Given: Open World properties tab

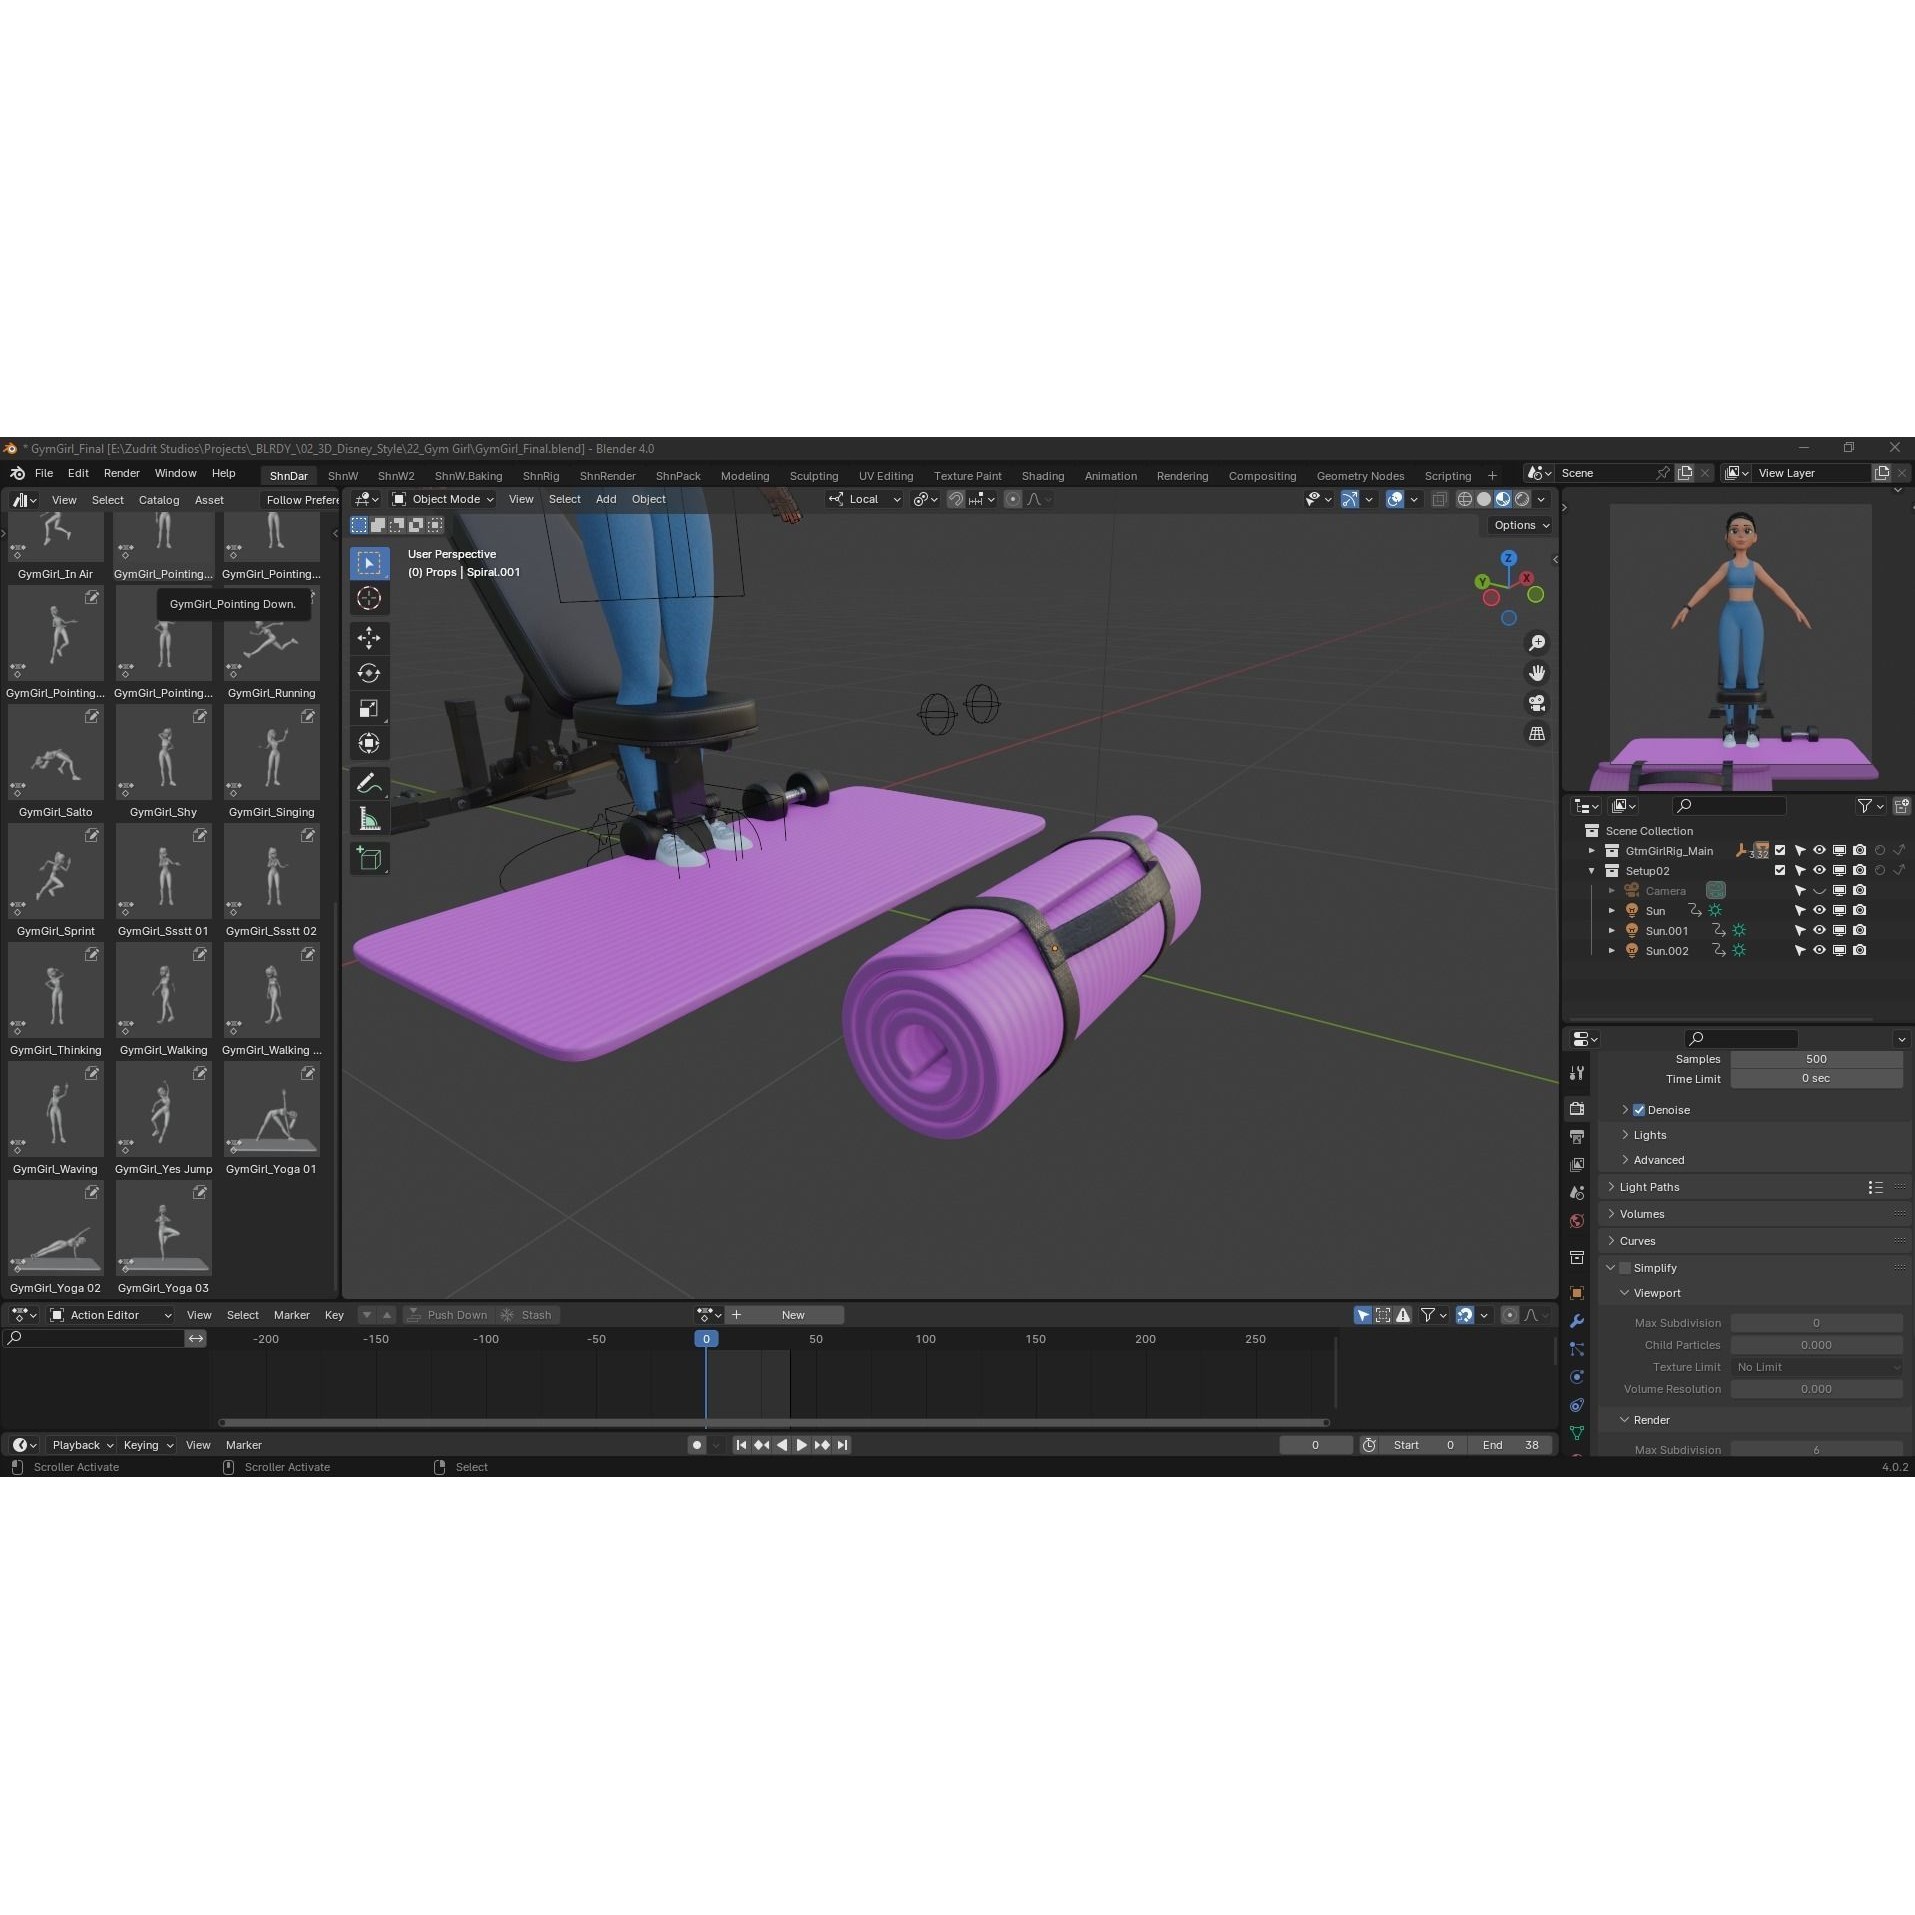Looking at the screenshot, I should point(1577,1221).
